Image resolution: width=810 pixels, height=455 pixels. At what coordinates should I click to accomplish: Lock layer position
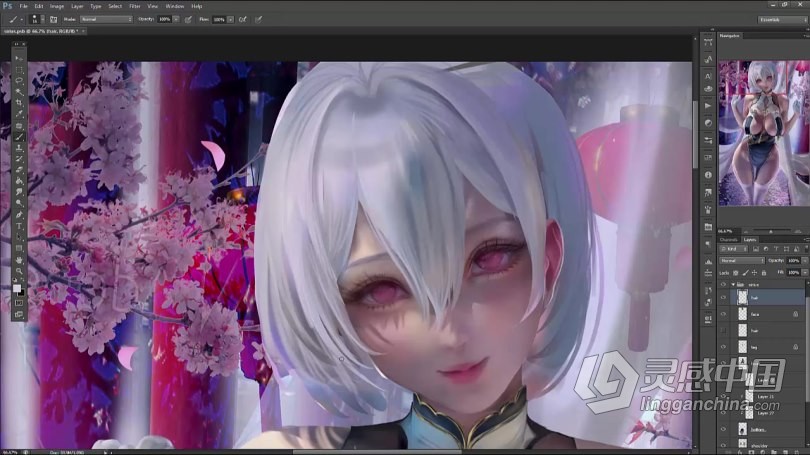coord(754,273)
